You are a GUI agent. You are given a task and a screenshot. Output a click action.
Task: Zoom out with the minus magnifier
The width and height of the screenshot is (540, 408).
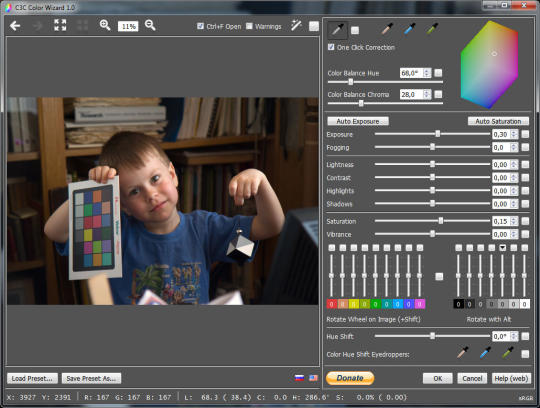150,25
